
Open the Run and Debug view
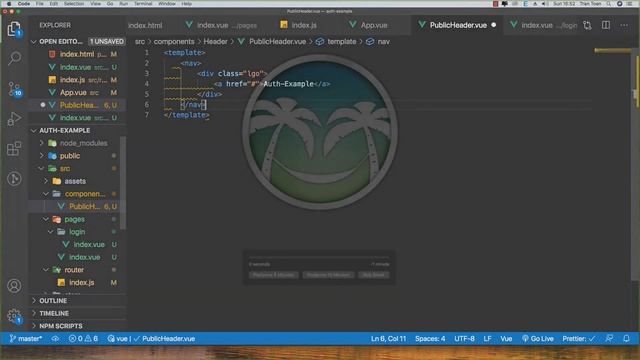(x=14, y=119)
